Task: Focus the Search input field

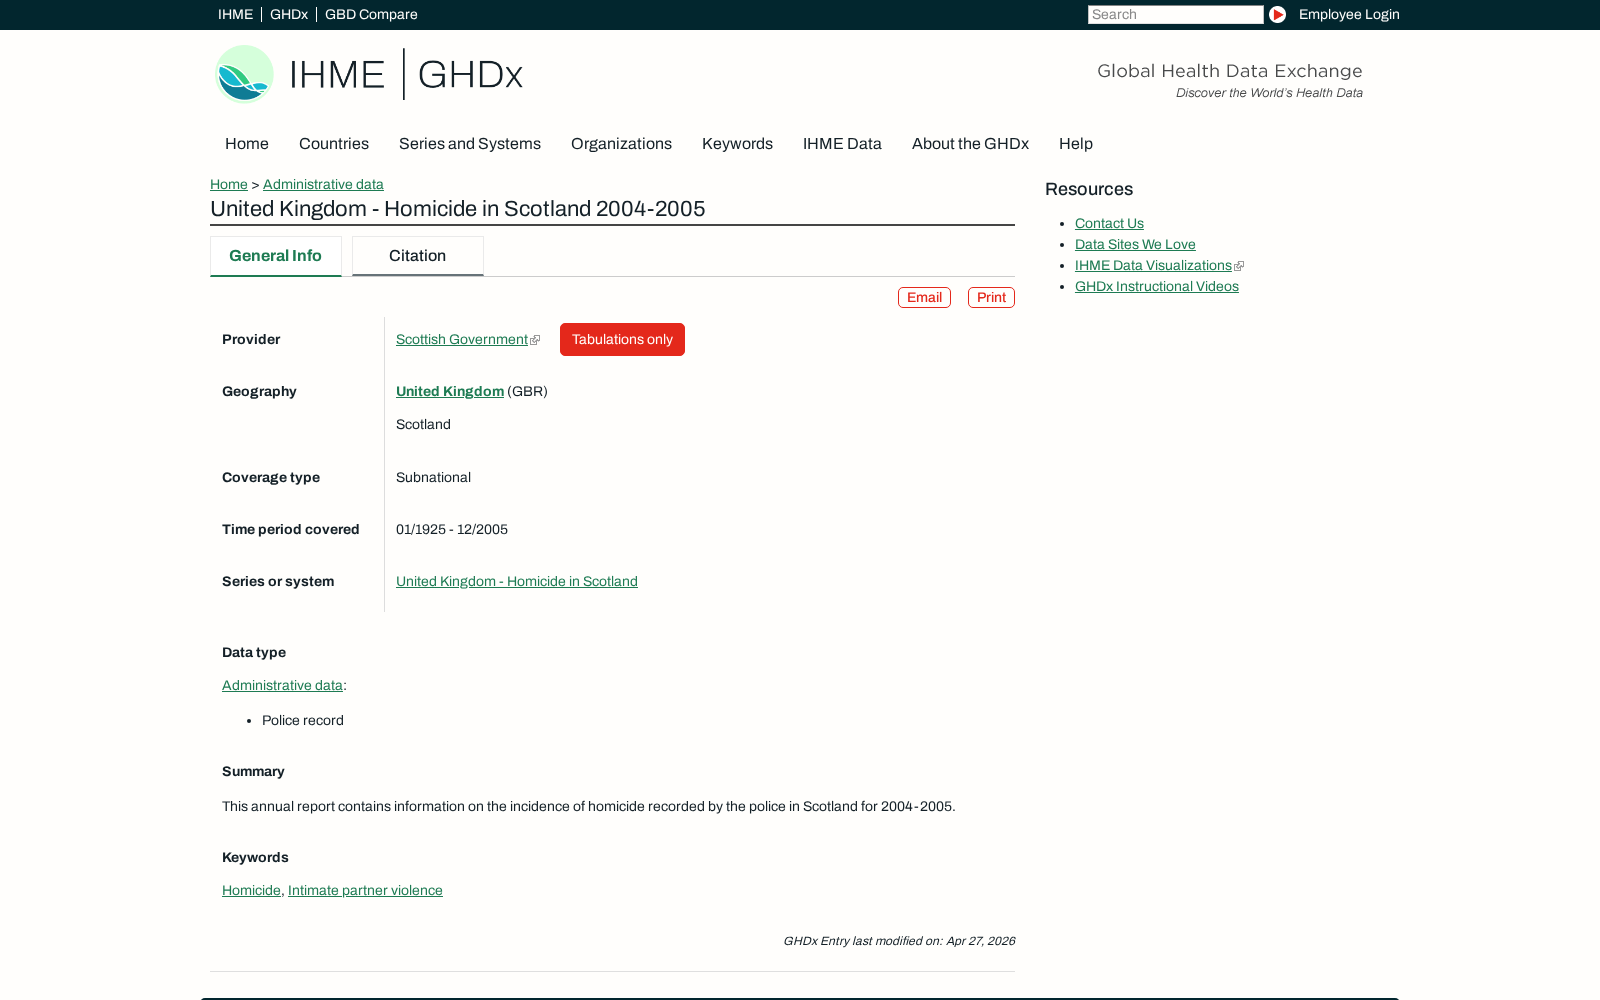Action: pos(1176,14)
